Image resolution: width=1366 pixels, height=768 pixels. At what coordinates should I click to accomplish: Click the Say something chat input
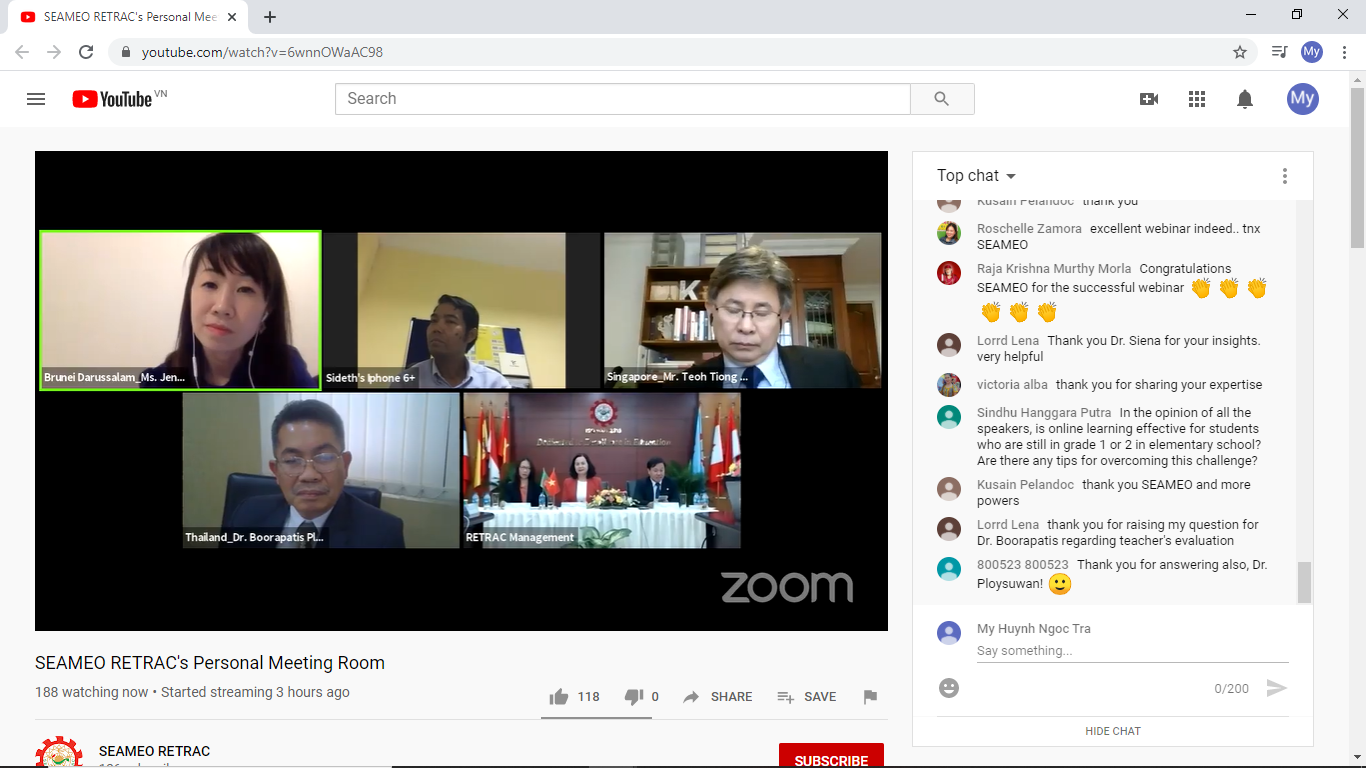tap(1132, 651)
